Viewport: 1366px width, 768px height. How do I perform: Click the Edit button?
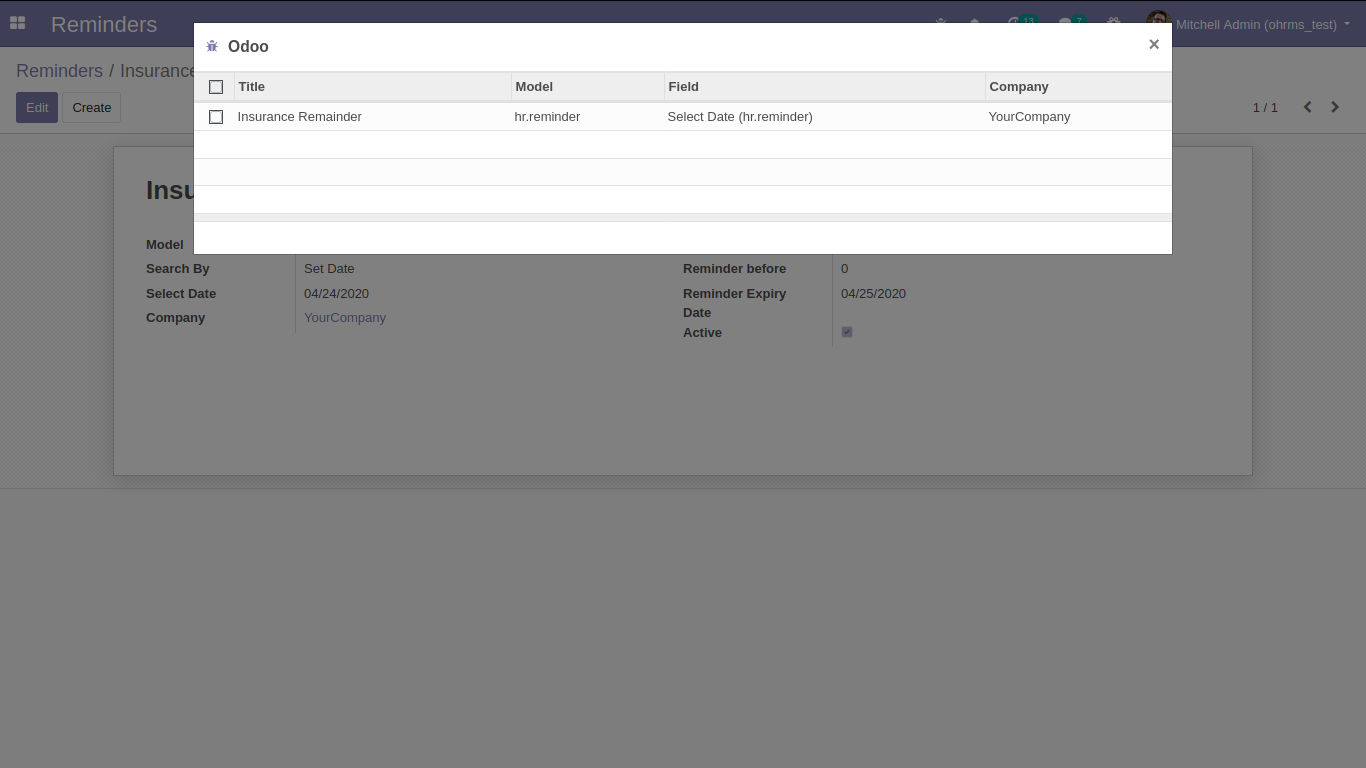click(x=37, y=108)
